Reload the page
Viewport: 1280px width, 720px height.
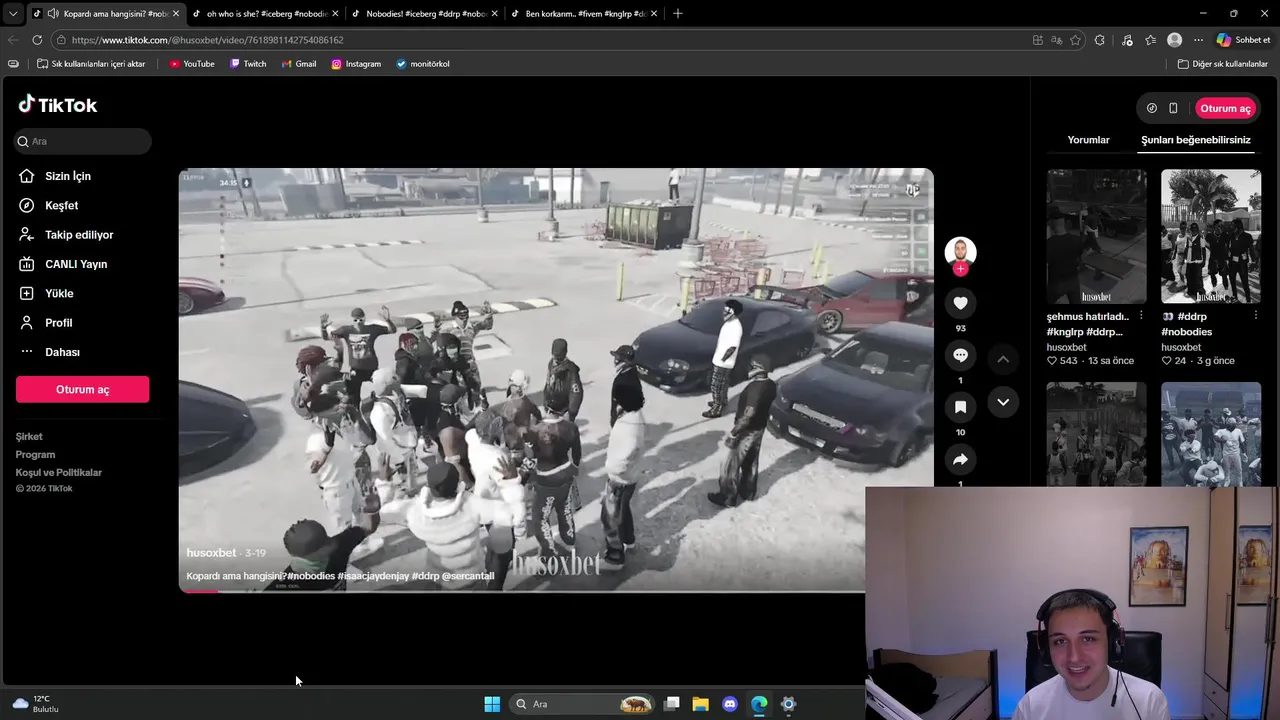(x=37, y=40)
